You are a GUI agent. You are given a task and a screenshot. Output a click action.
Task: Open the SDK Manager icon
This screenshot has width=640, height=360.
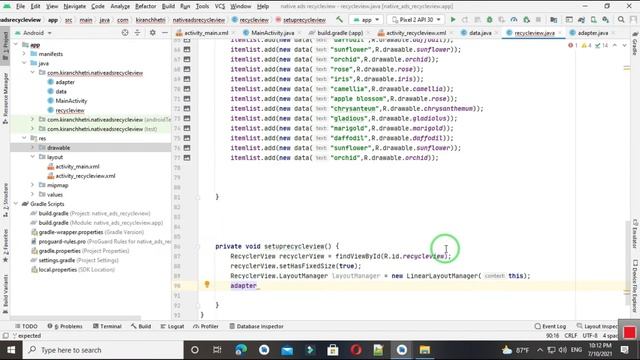point(606,20)
